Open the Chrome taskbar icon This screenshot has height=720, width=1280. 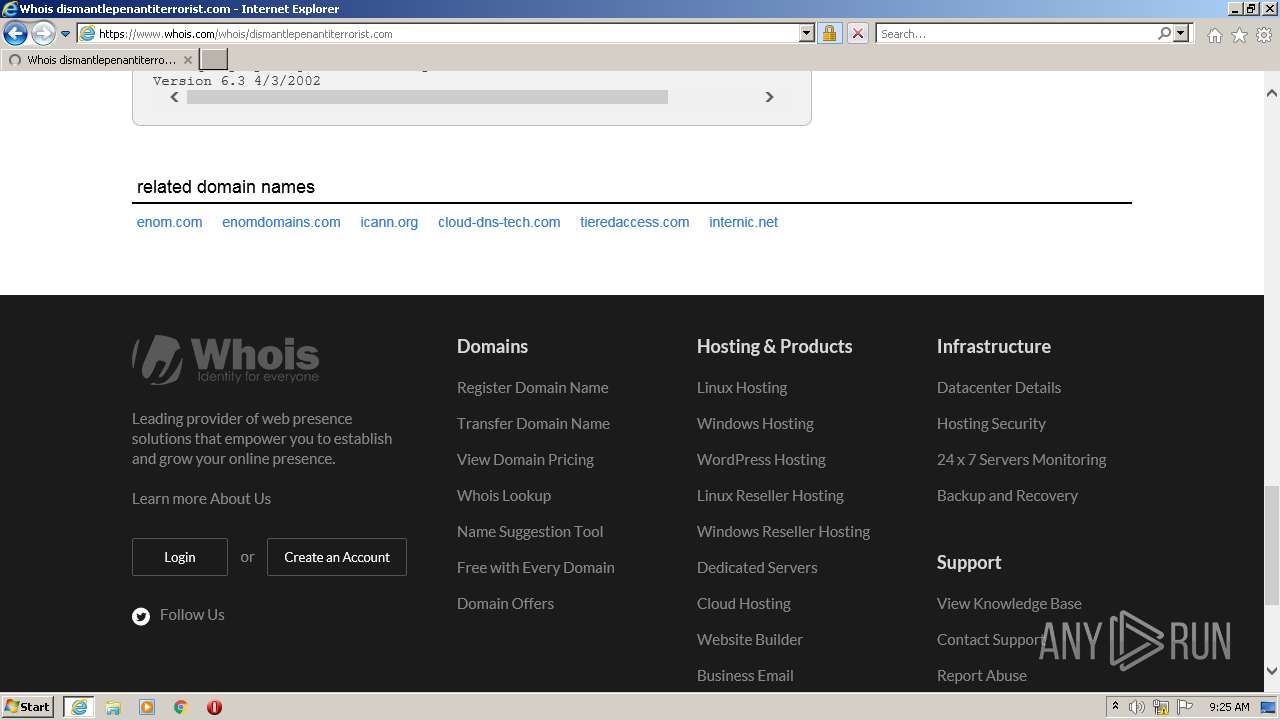[180, 707]
